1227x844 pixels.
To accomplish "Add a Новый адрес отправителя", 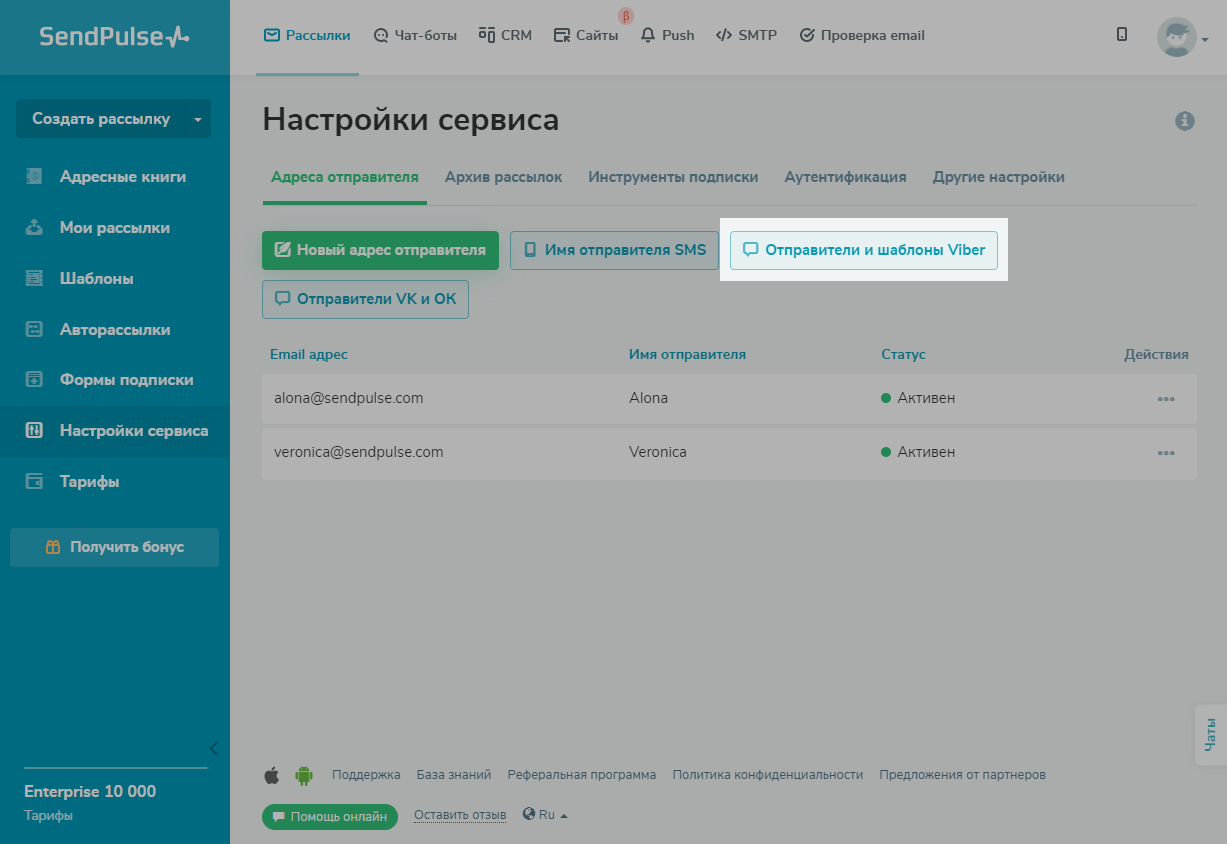I will click(380, 250).
